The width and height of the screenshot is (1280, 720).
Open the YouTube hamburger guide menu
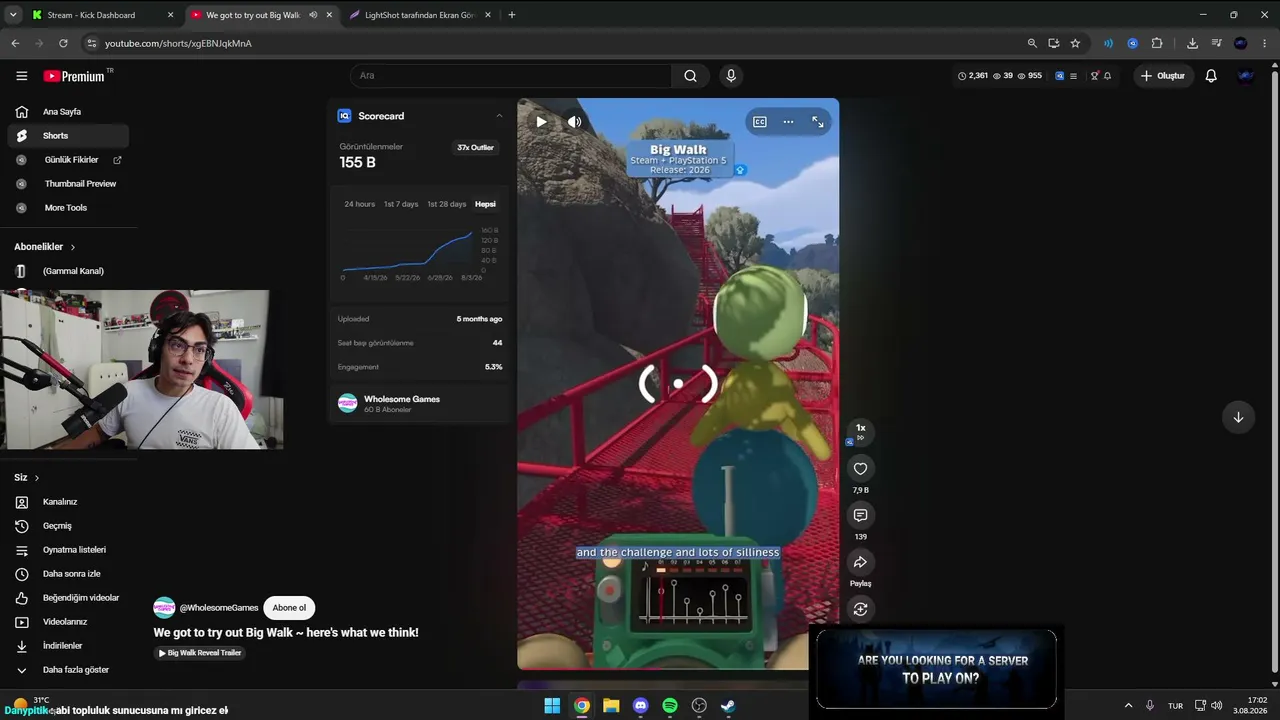click(22, 76)
